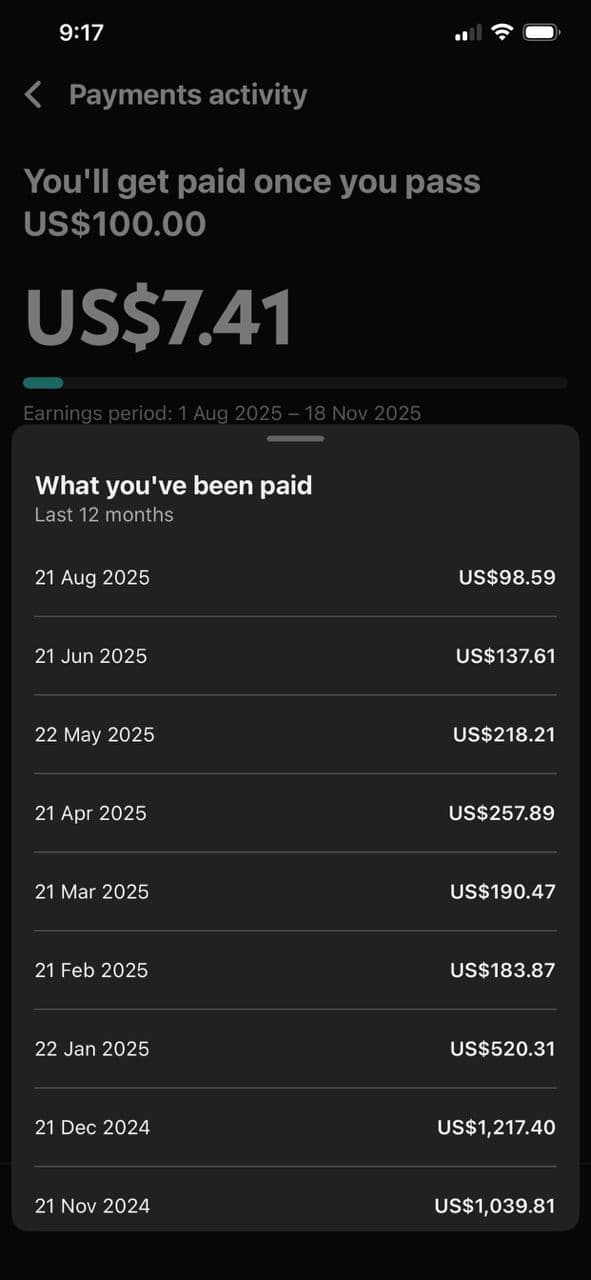Tap the back chevron arrow

click(x=32, y=94)
